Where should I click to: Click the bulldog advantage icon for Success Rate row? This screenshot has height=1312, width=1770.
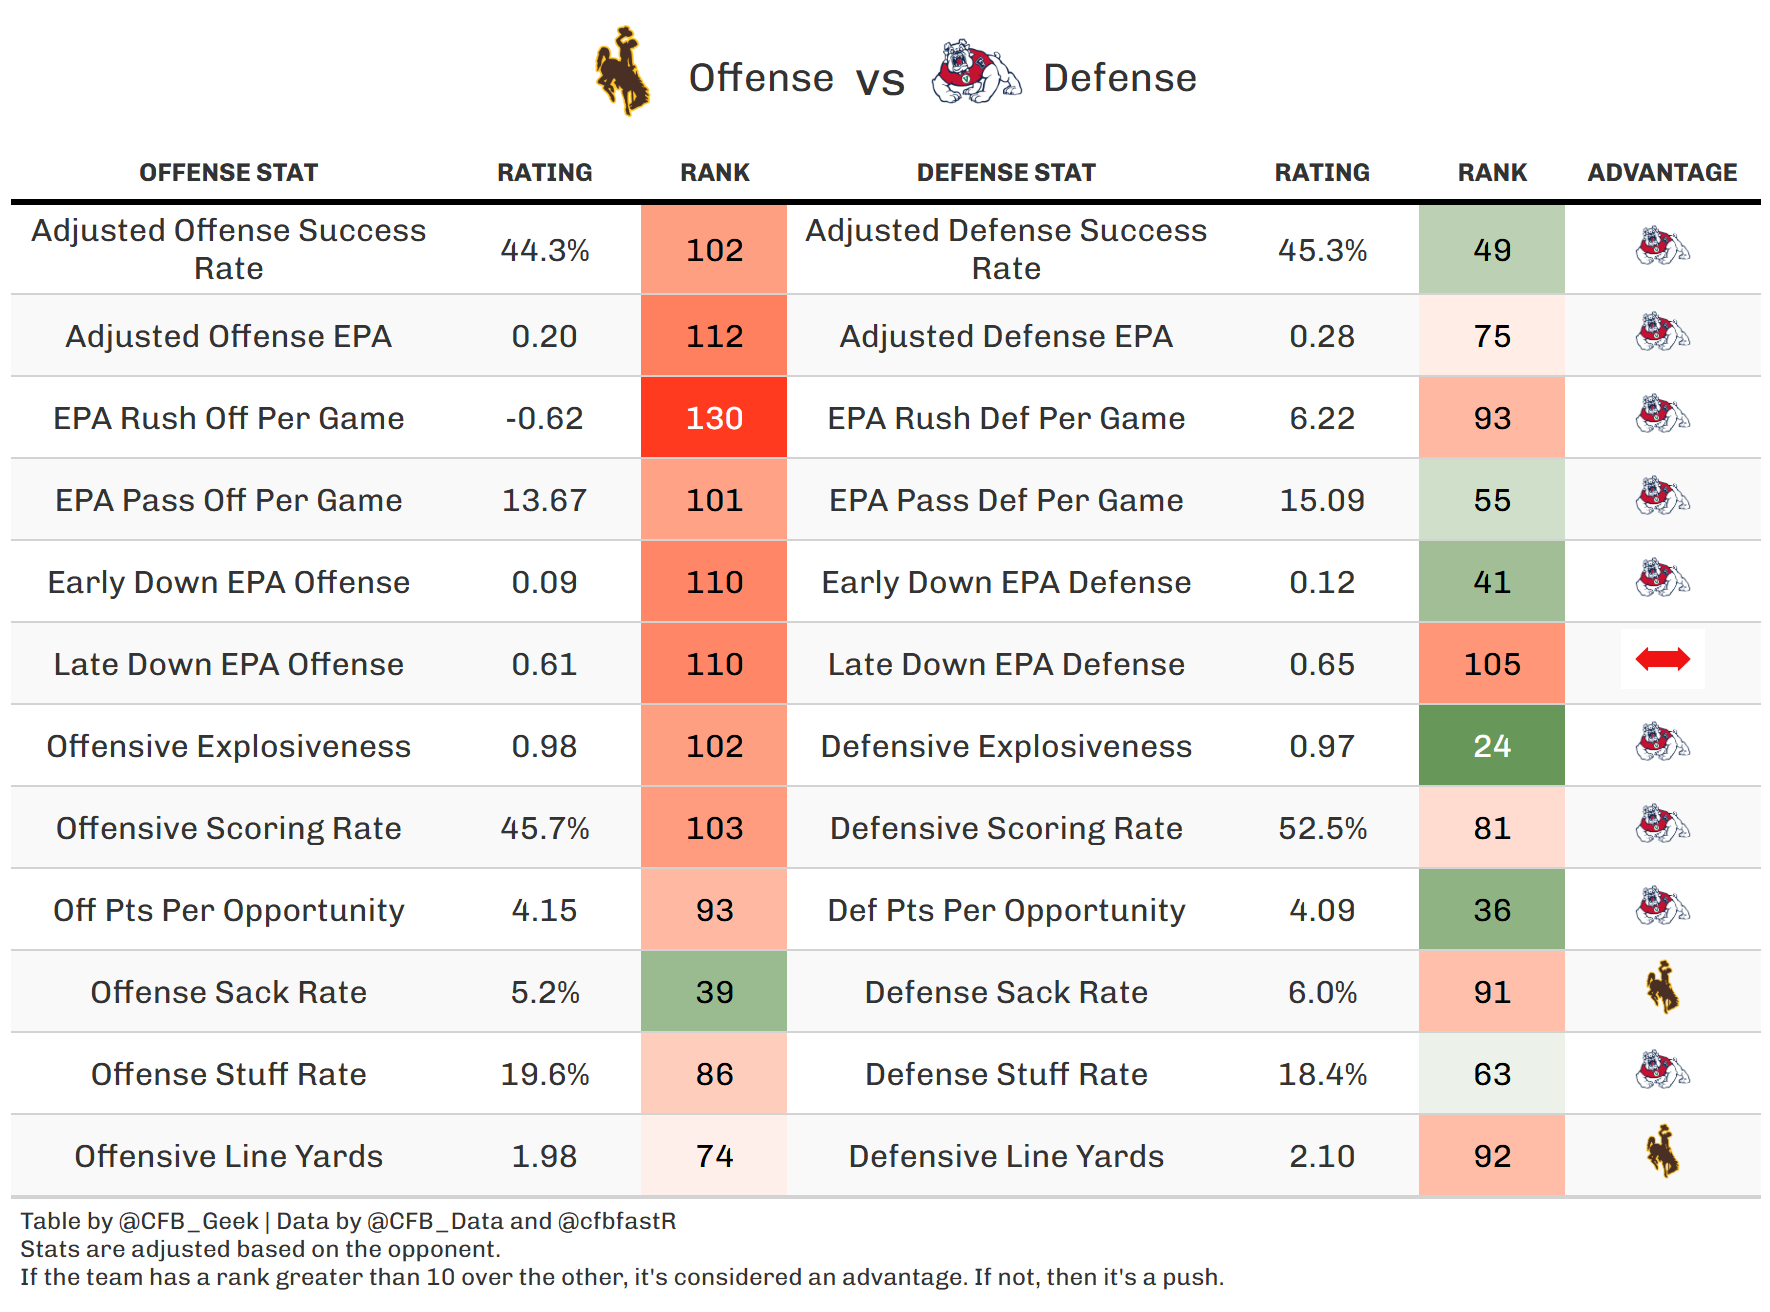click(x=1662, y=246)
